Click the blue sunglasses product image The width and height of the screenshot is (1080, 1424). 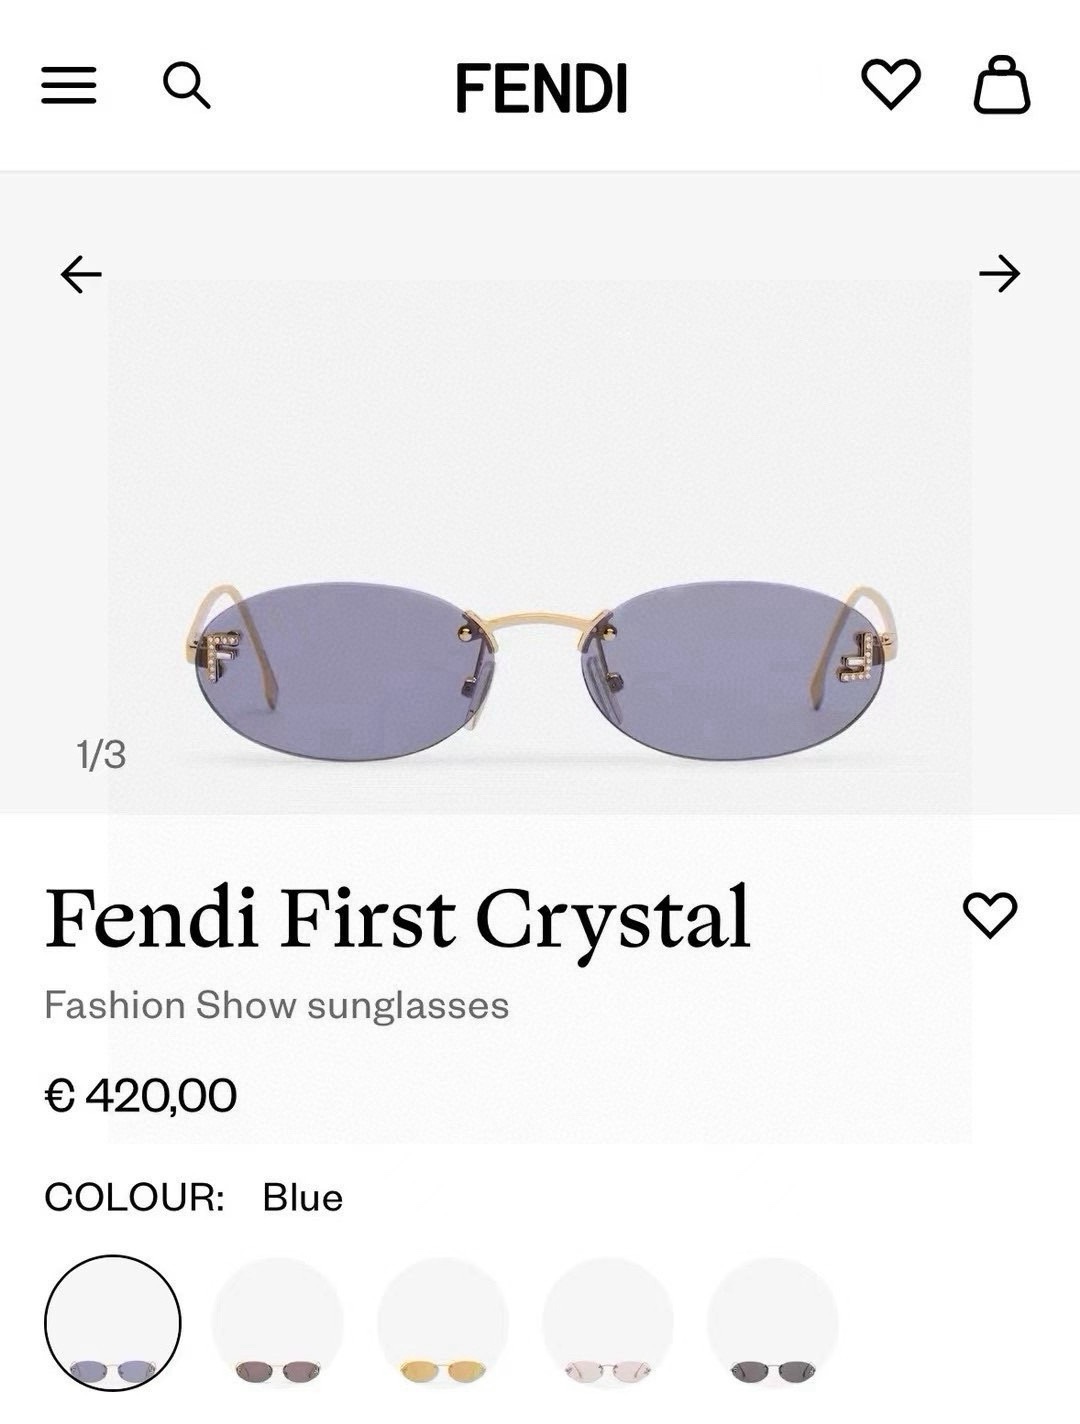[x=540, y=670]
